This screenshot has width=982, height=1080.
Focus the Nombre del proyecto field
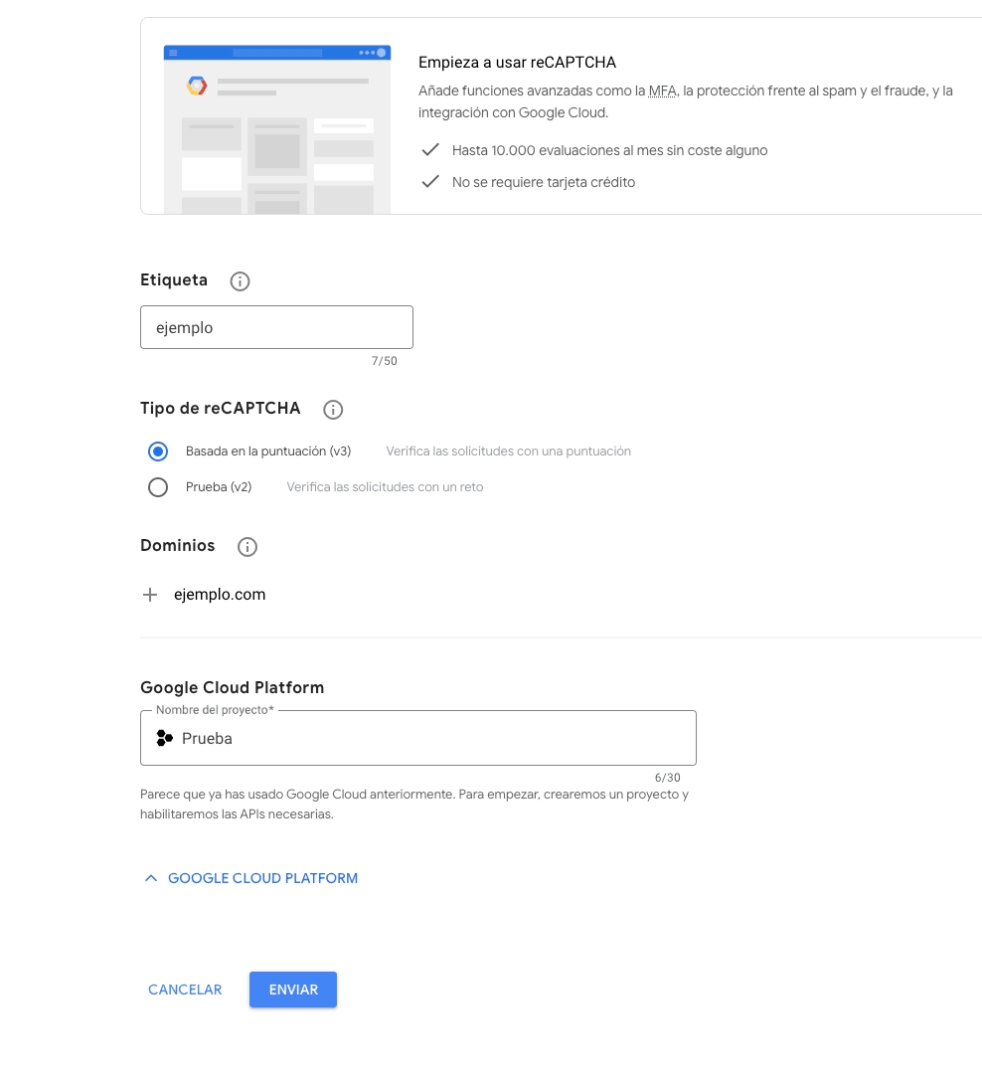click(418, 738)
